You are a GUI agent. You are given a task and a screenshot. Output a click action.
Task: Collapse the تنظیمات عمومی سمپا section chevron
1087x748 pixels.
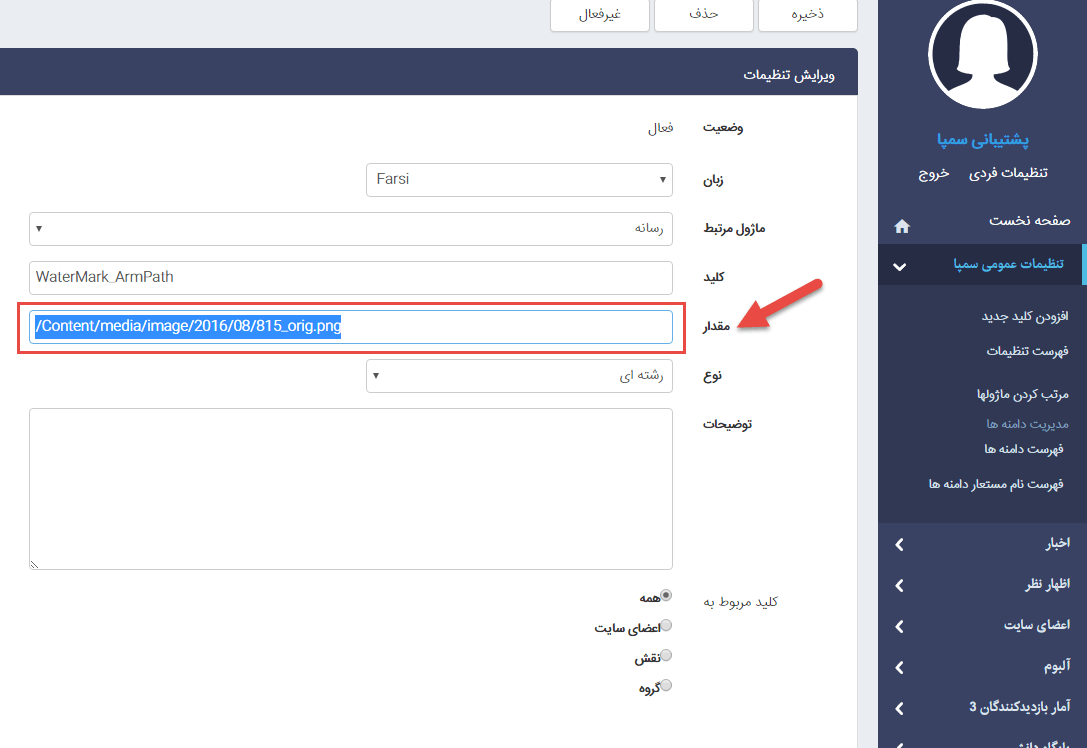[899, 267]
